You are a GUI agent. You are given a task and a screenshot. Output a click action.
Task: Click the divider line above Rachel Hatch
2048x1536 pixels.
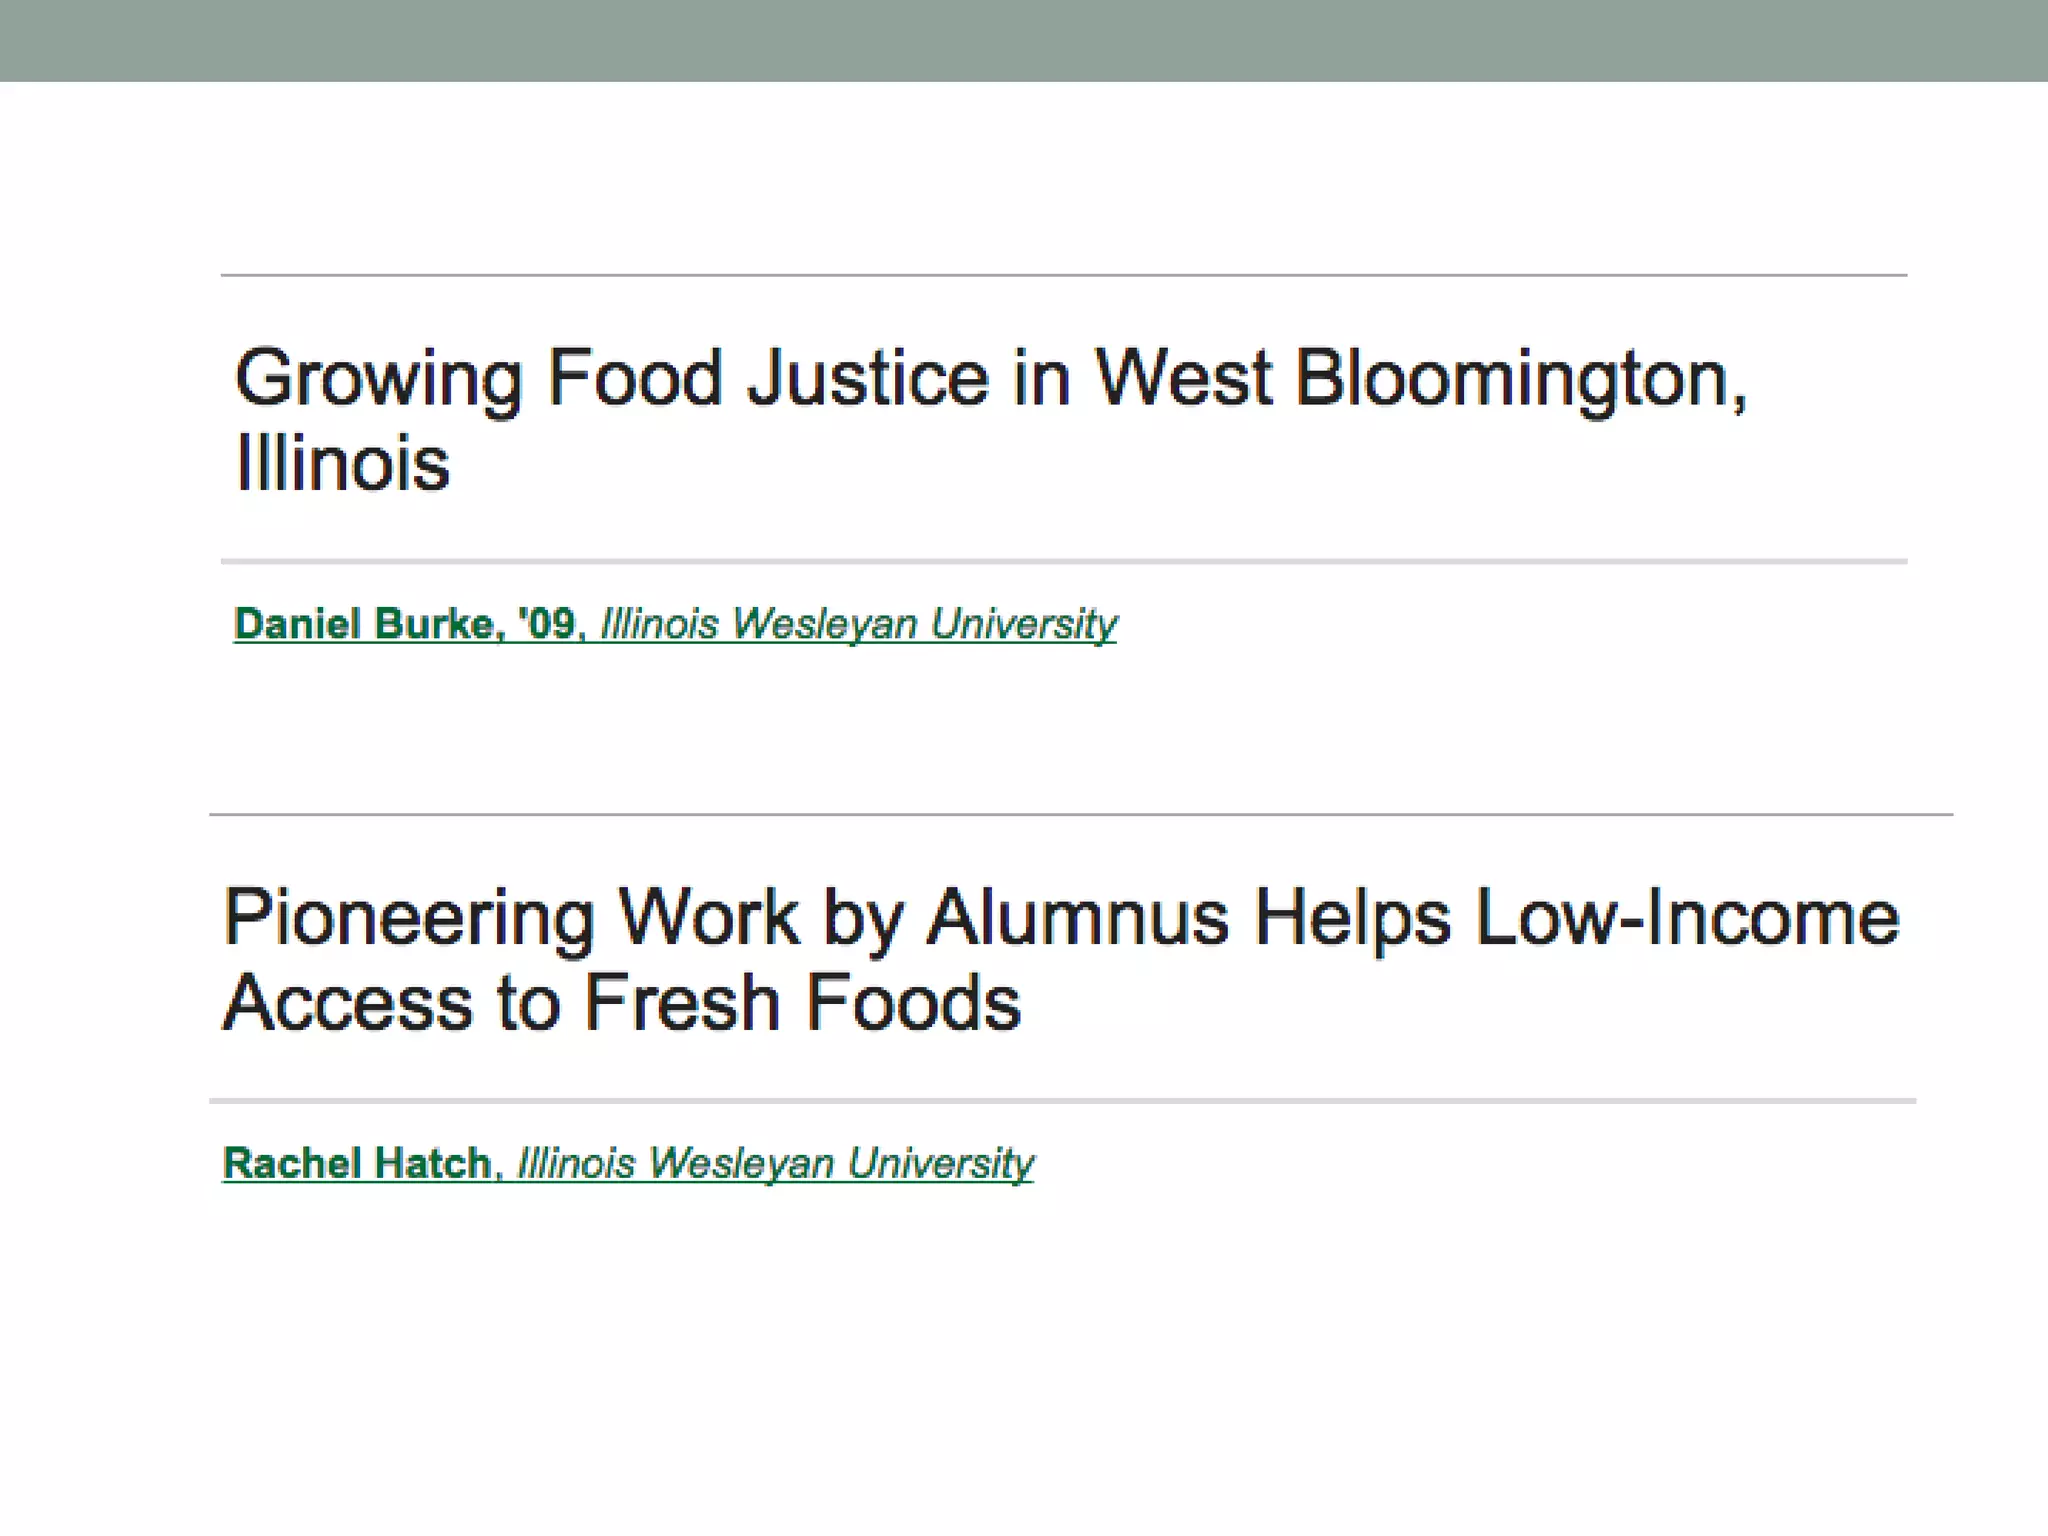tap(1062, 1100)
